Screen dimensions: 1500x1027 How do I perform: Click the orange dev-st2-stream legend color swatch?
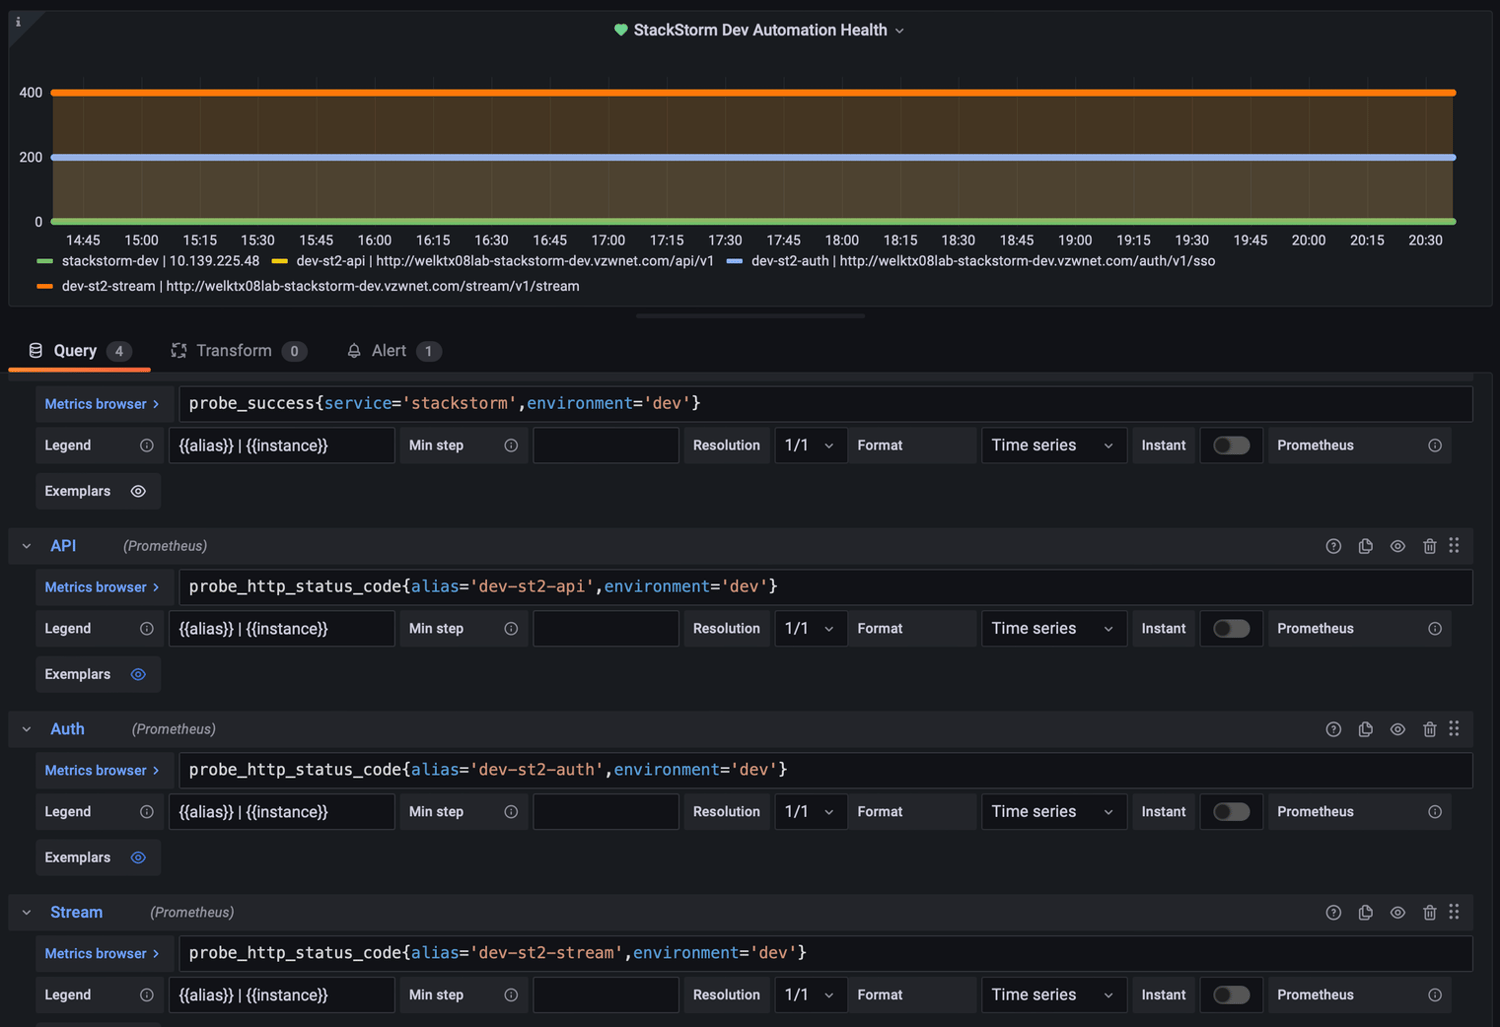pyautogui.click(x=44, y=286)
